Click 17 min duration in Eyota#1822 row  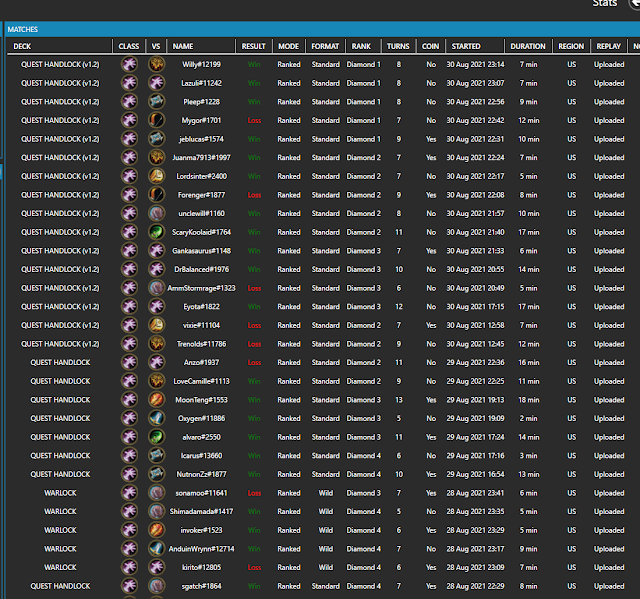(529, 306)
